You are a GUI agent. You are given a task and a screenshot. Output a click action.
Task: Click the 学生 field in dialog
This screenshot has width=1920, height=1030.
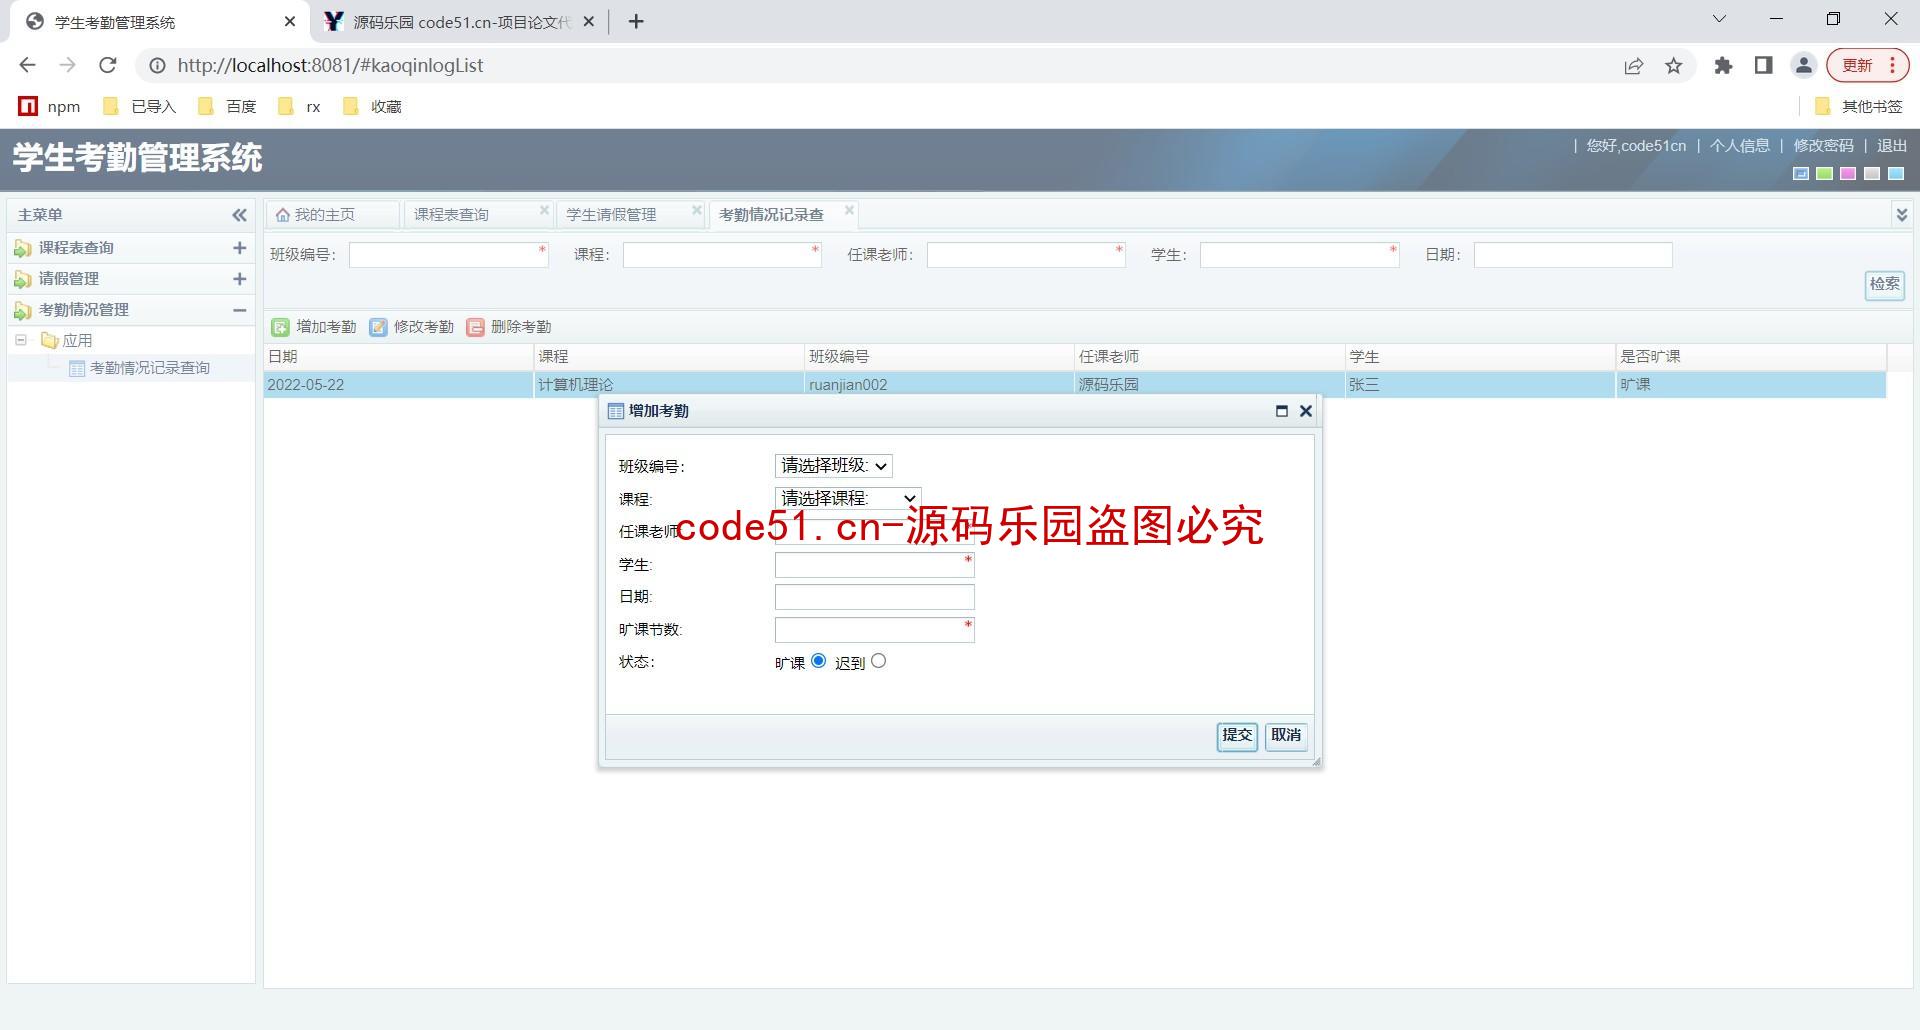point(875,565)
